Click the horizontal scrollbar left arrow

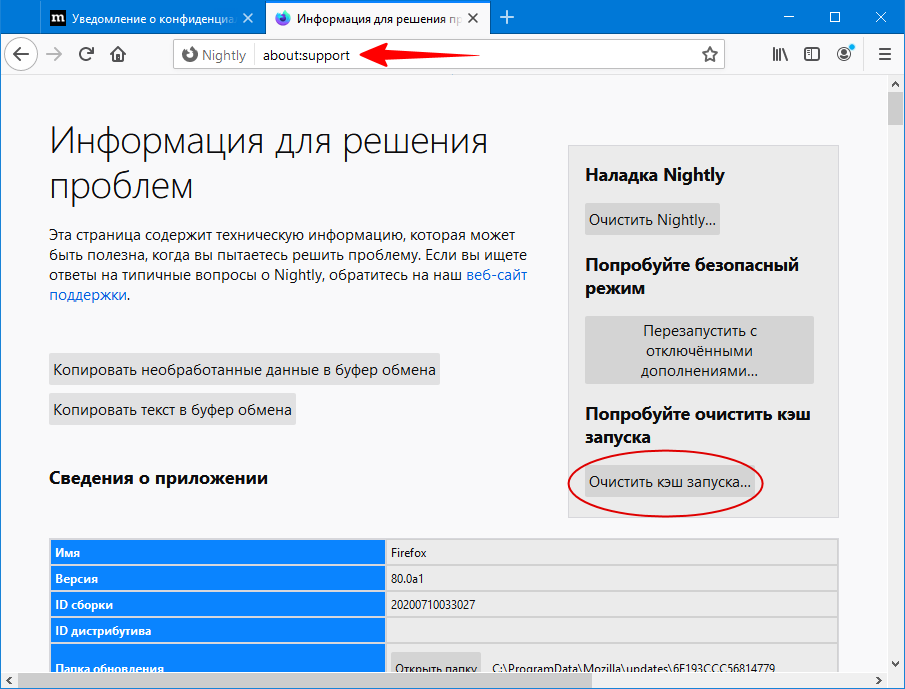point(9,680)
